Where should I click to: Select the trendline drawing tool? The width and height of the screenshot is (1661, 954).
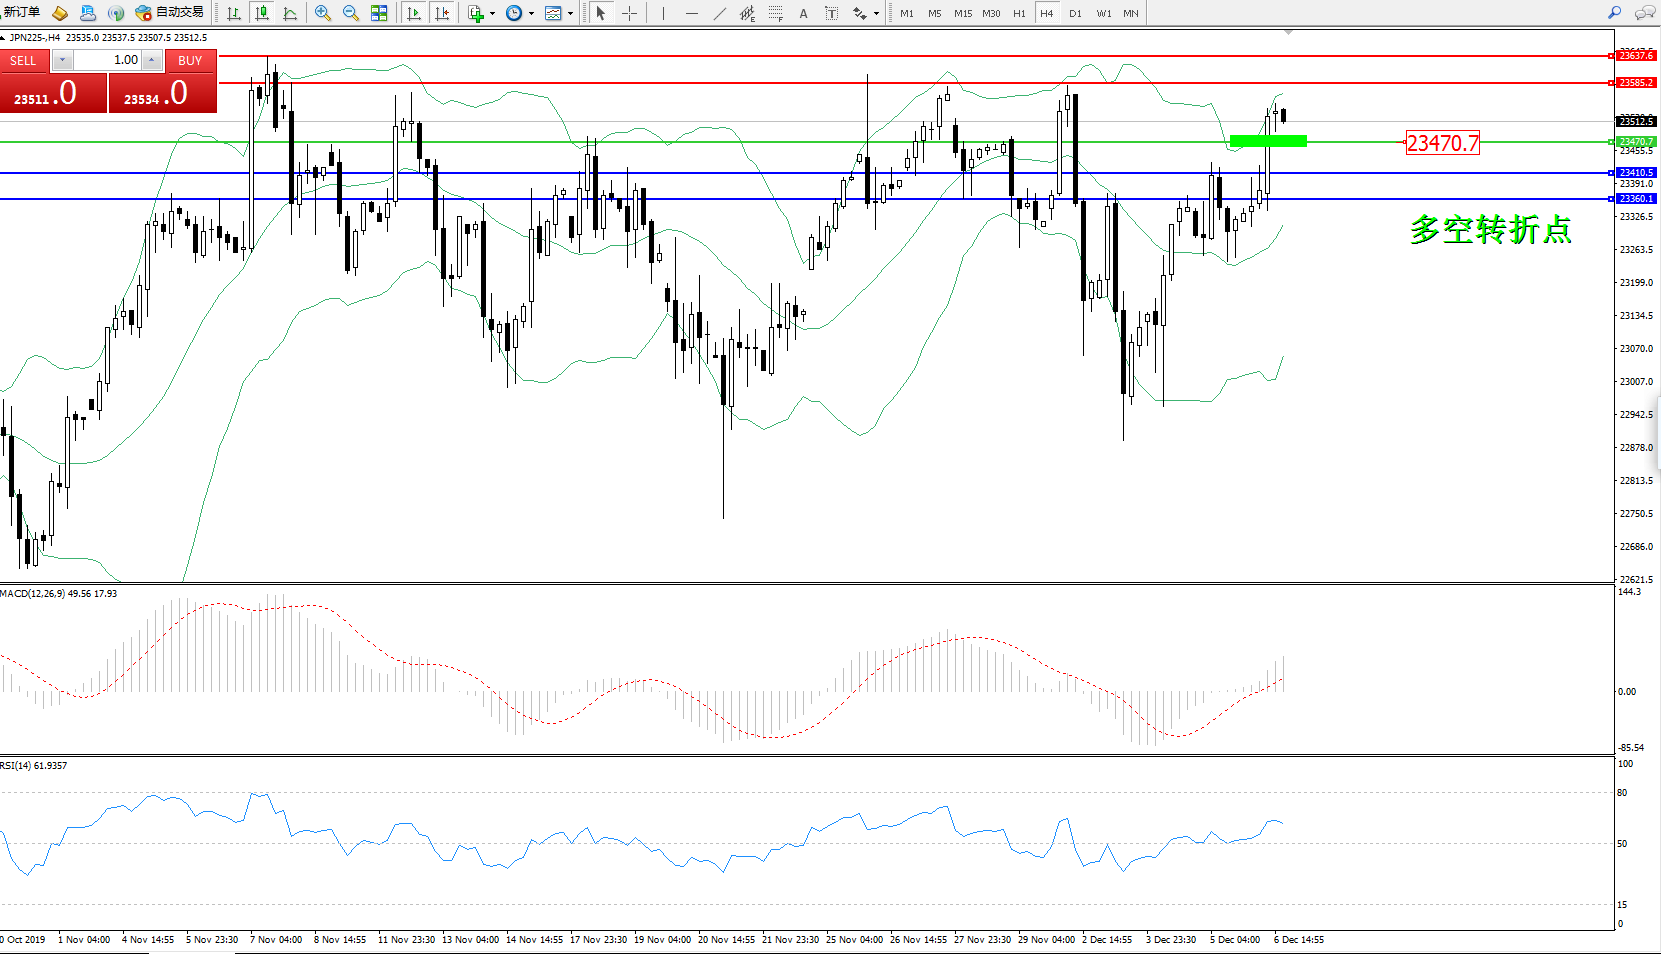click(720, 13)
